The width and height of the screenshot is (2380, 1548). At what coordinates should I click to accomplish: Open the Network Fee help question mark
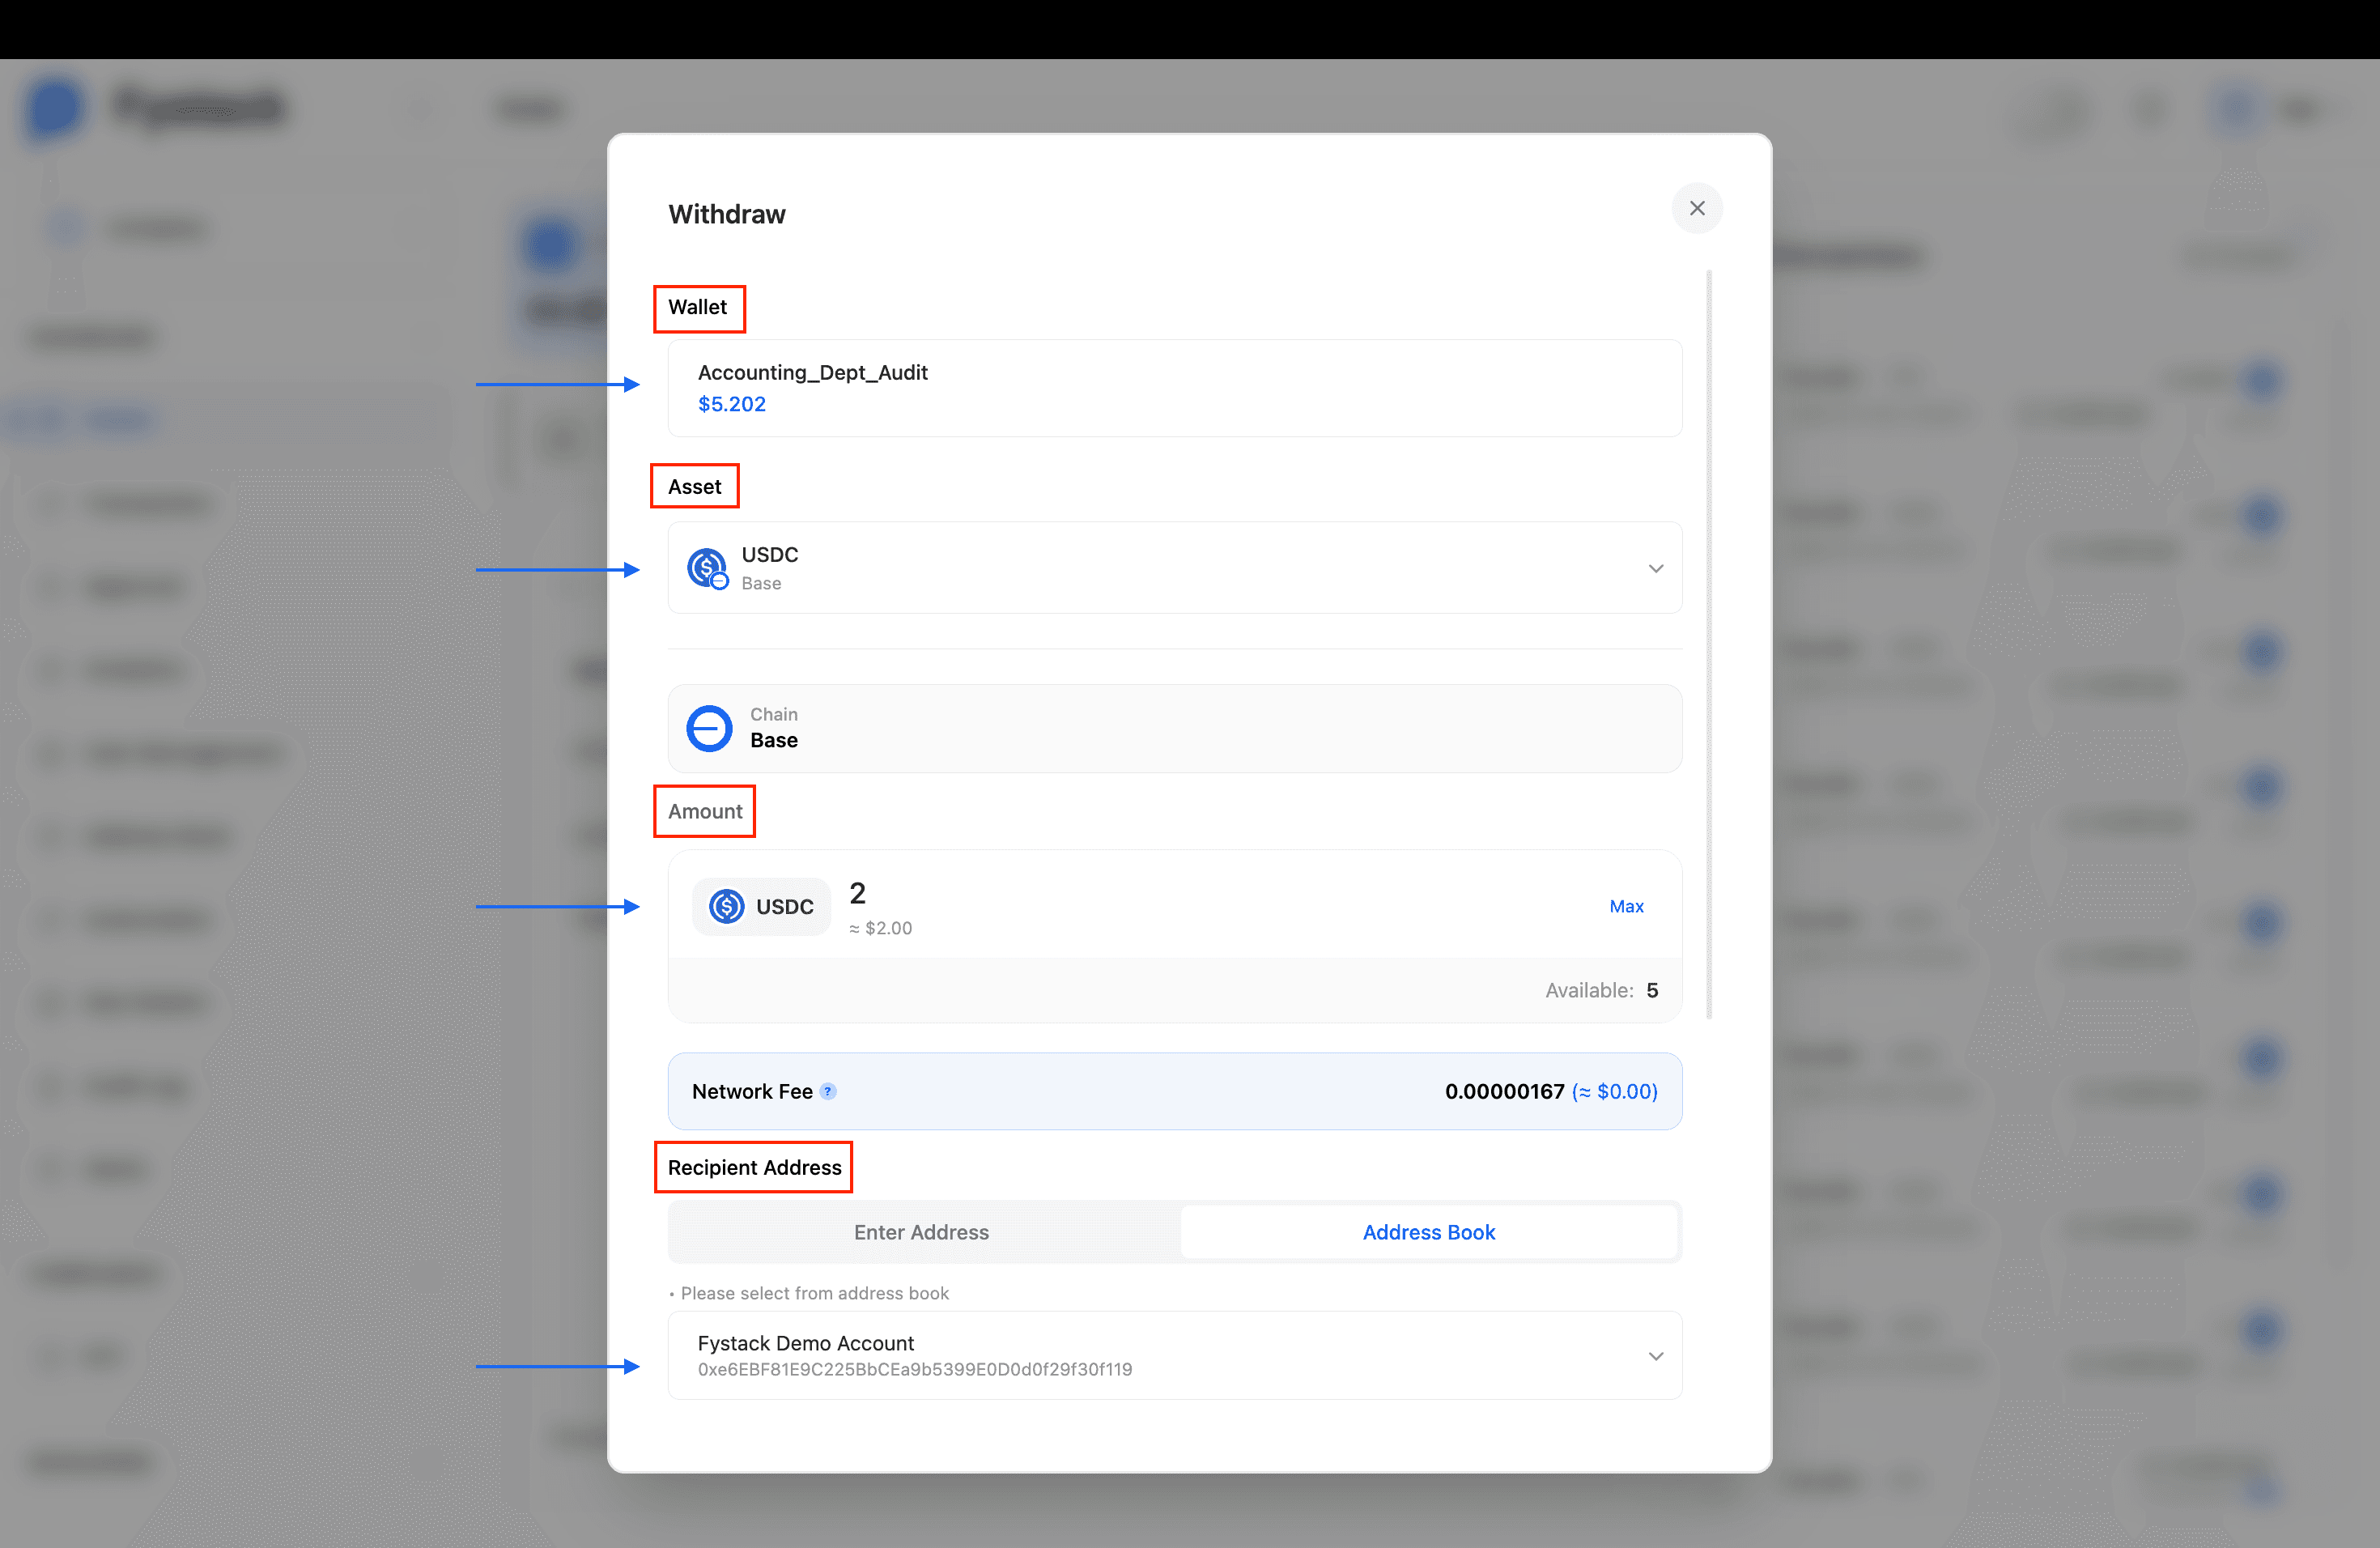(x=828, y=1091)
